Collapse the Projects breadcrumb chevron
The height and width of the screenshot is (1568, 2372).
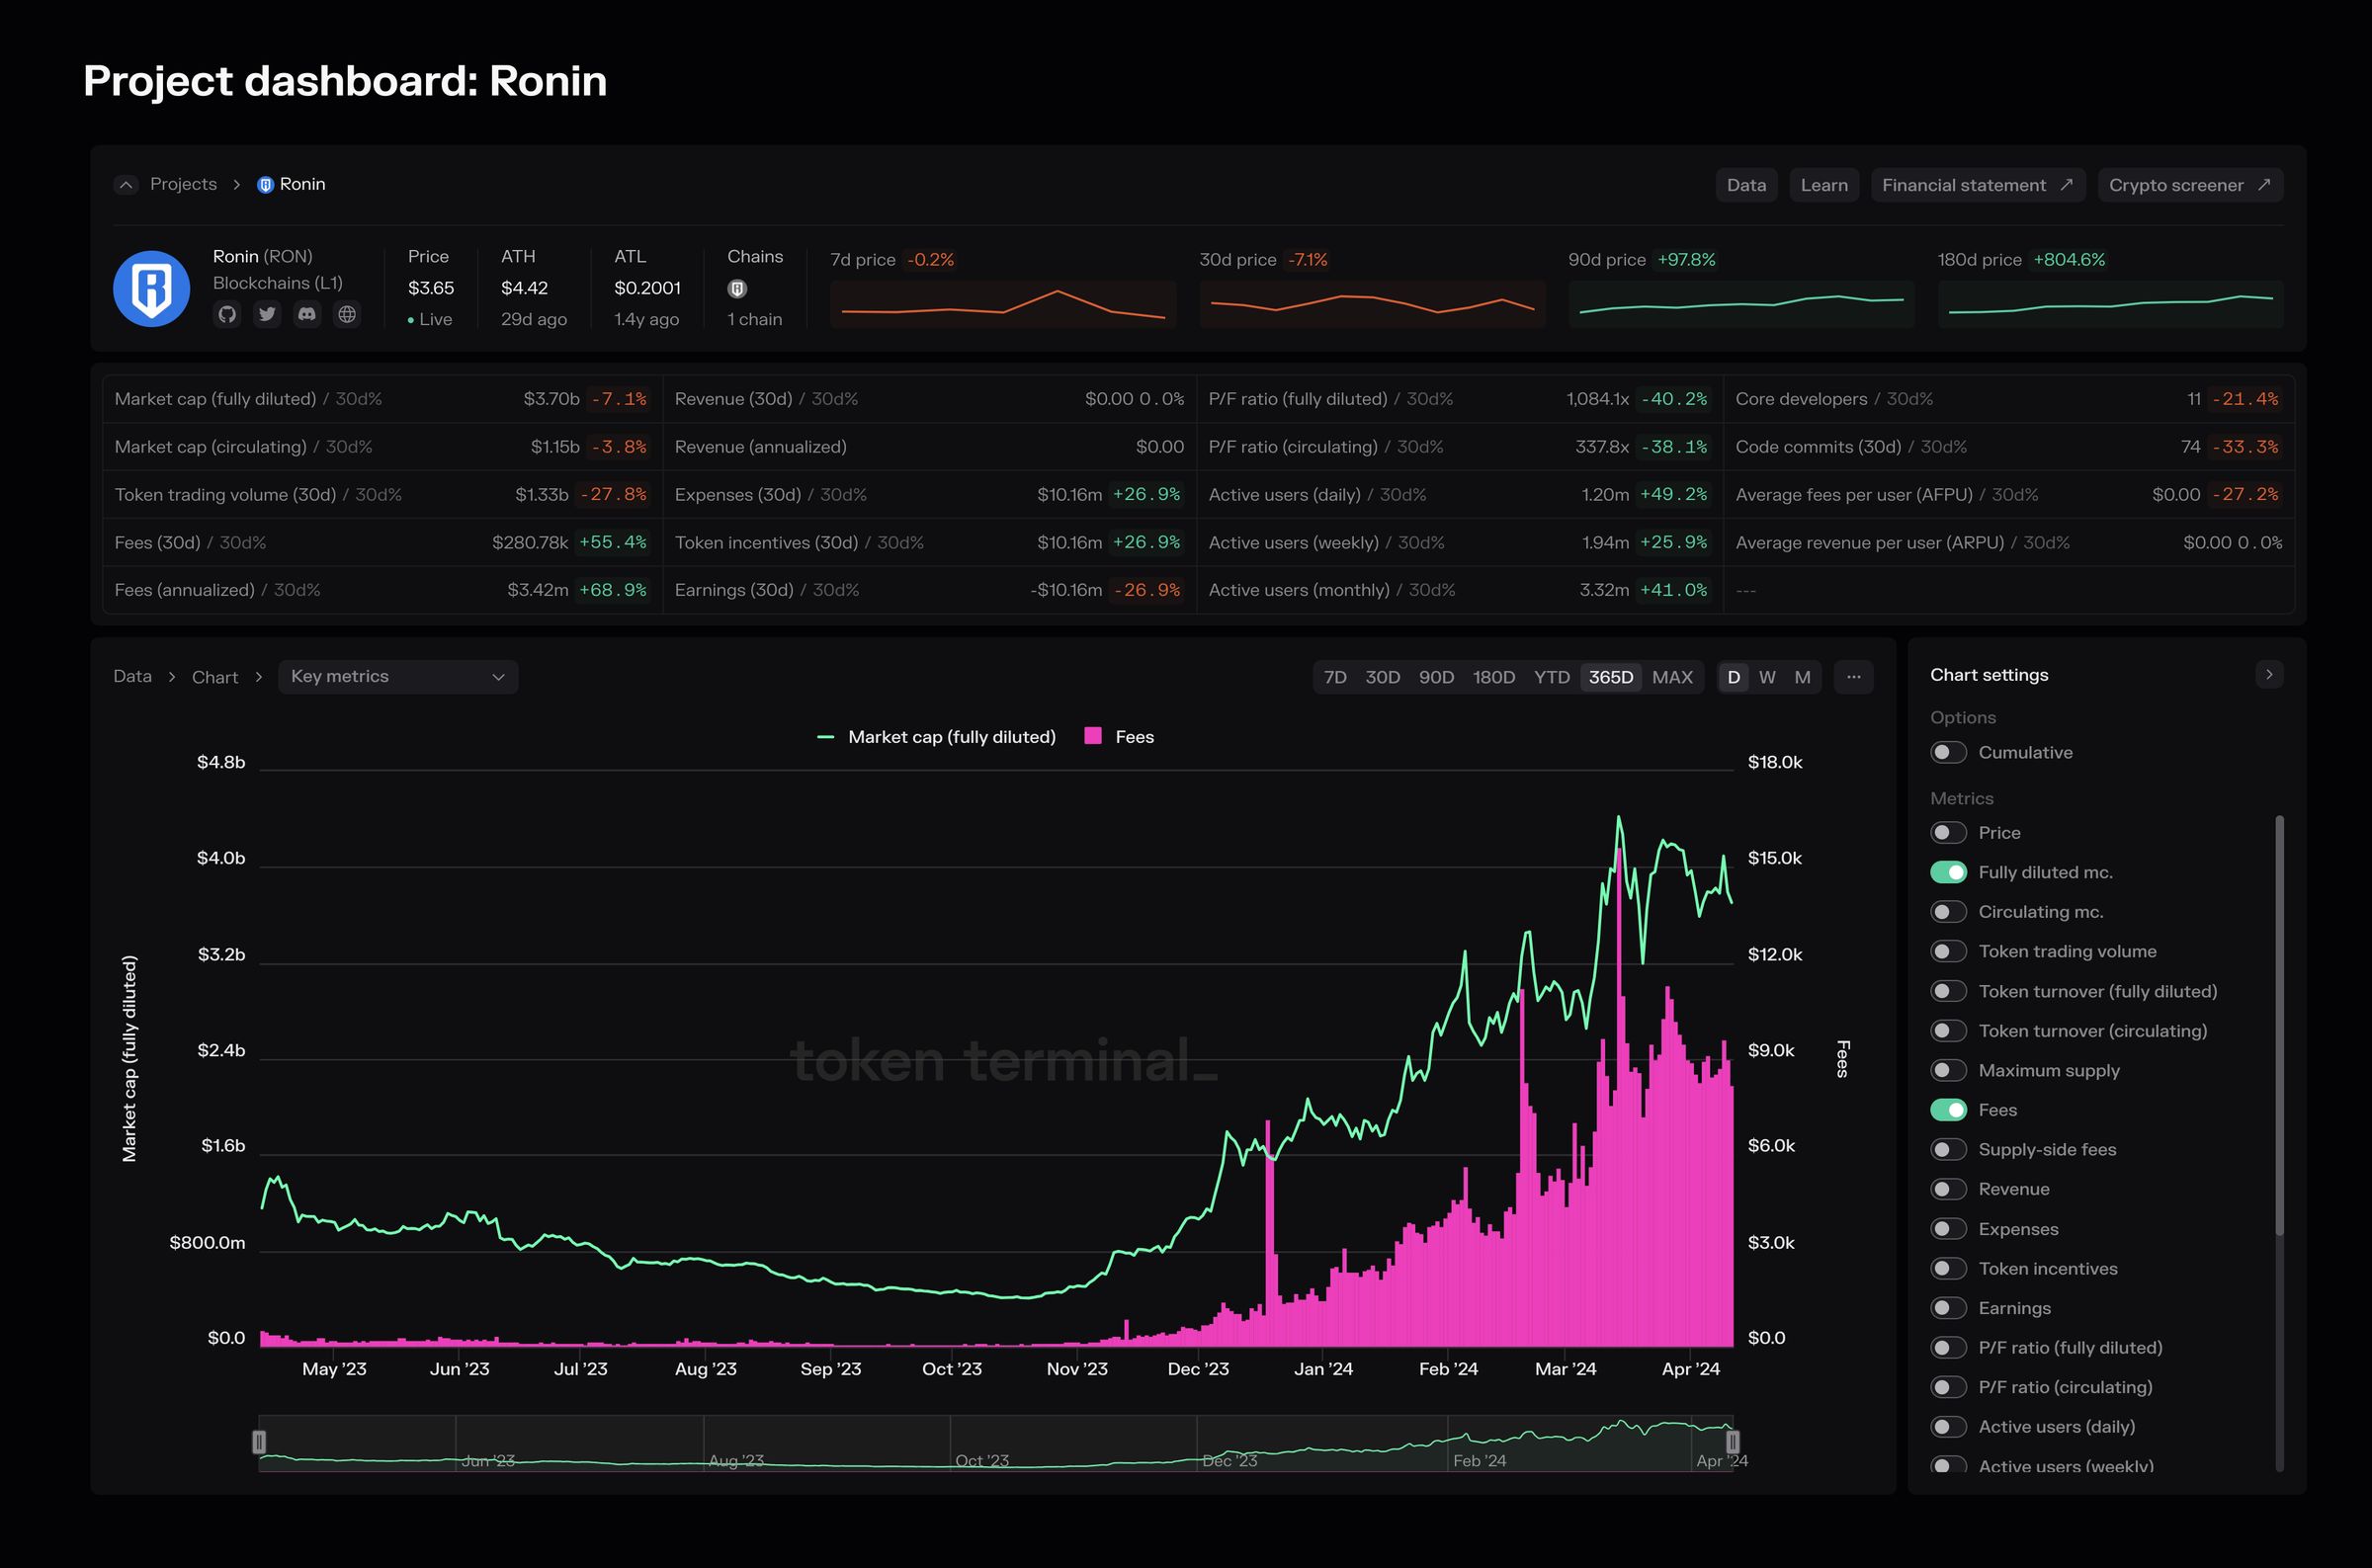tap(126, 185)
